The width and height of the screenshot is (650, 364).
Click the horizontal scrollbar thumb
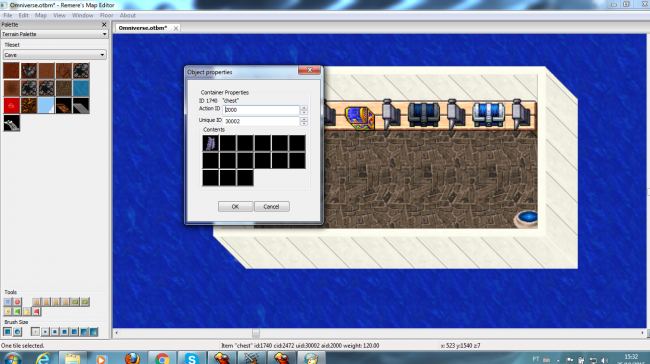[256, 333]
